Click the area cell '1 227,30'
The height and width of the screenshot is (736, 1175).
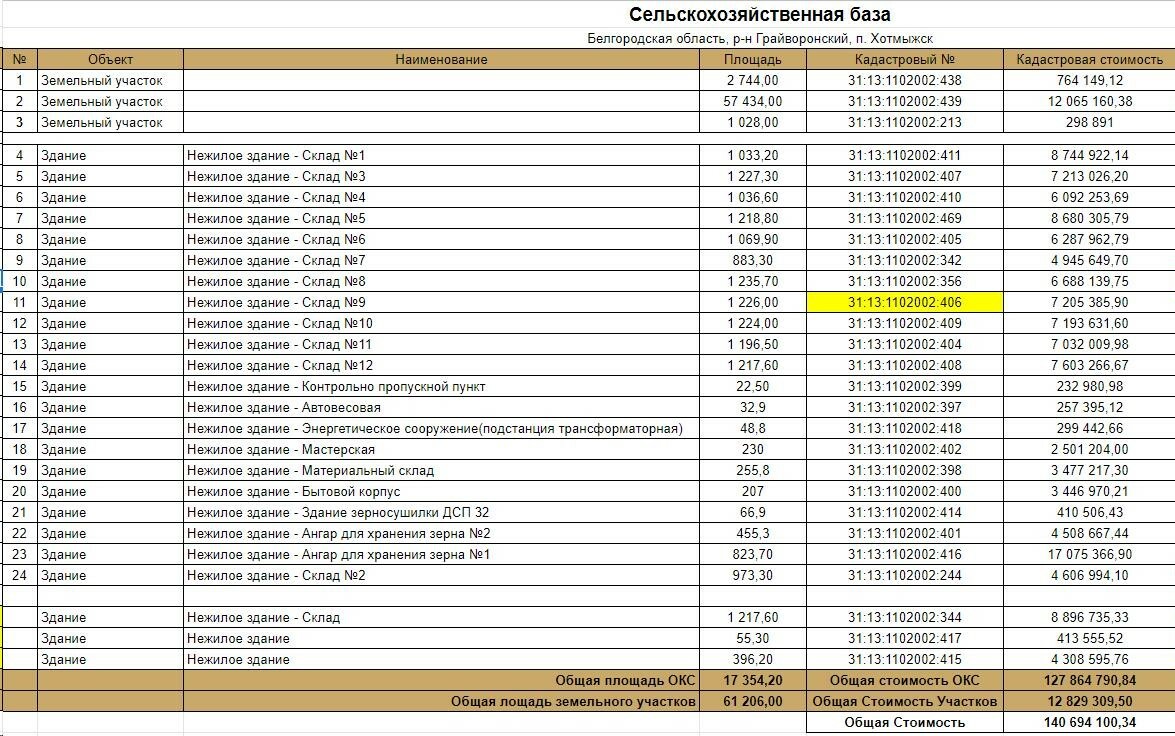click(x=752, y=176)
